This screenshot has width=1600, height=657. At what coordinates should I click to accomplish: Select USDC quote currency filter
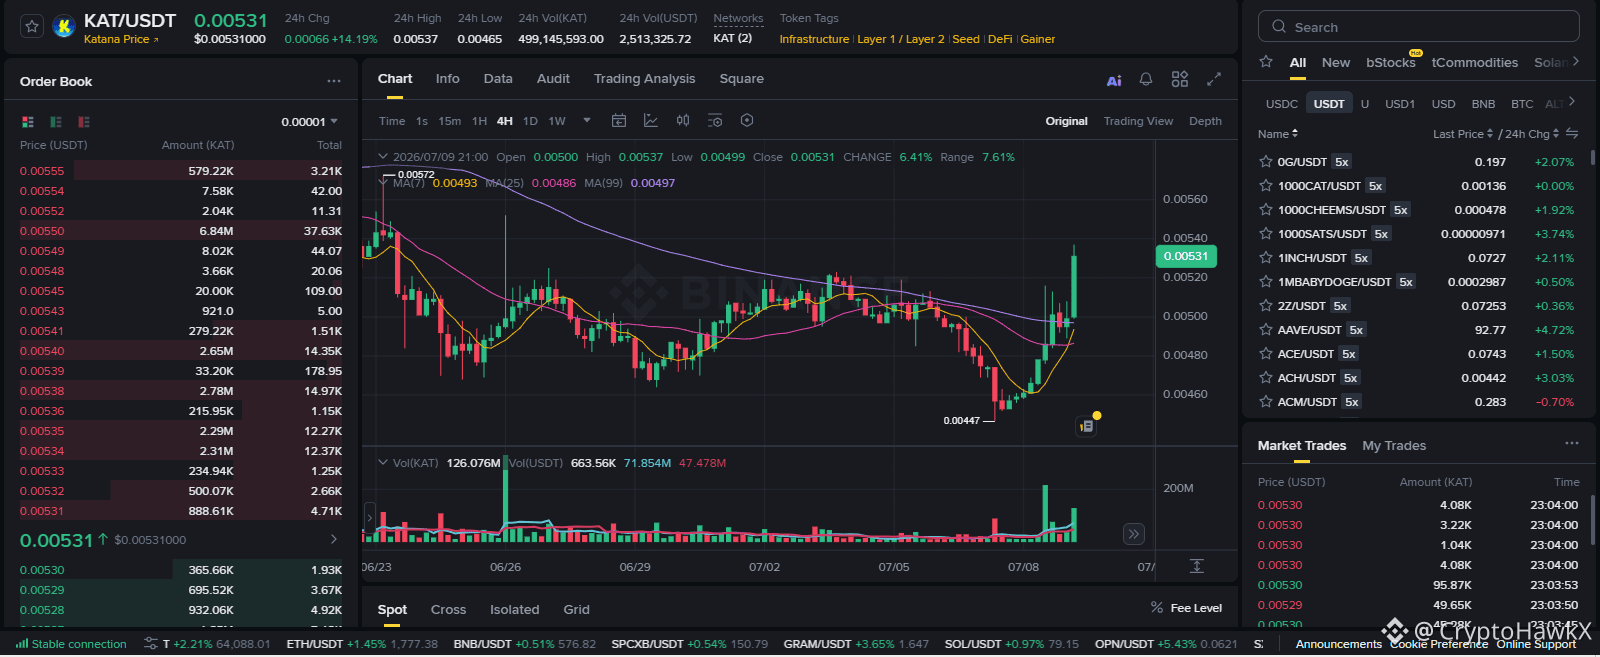coord(1281,103)
